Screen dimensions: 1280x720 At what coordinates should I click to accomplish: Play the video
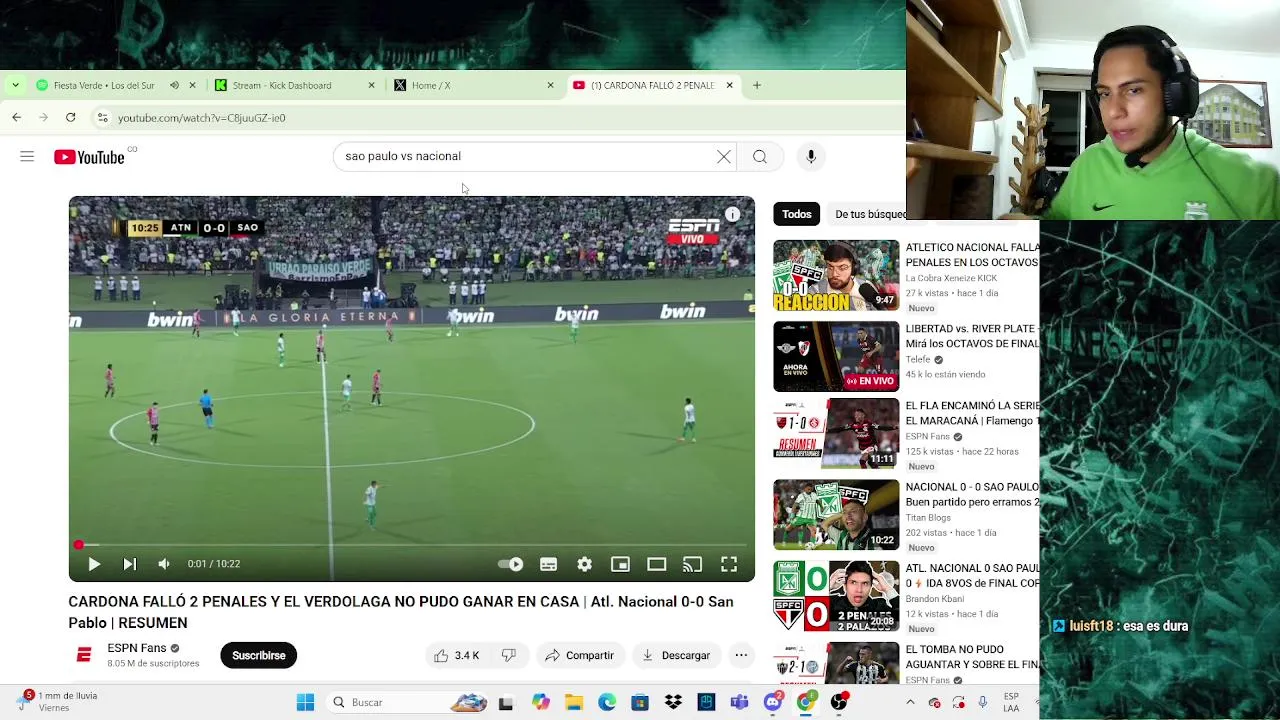(94, 564)
